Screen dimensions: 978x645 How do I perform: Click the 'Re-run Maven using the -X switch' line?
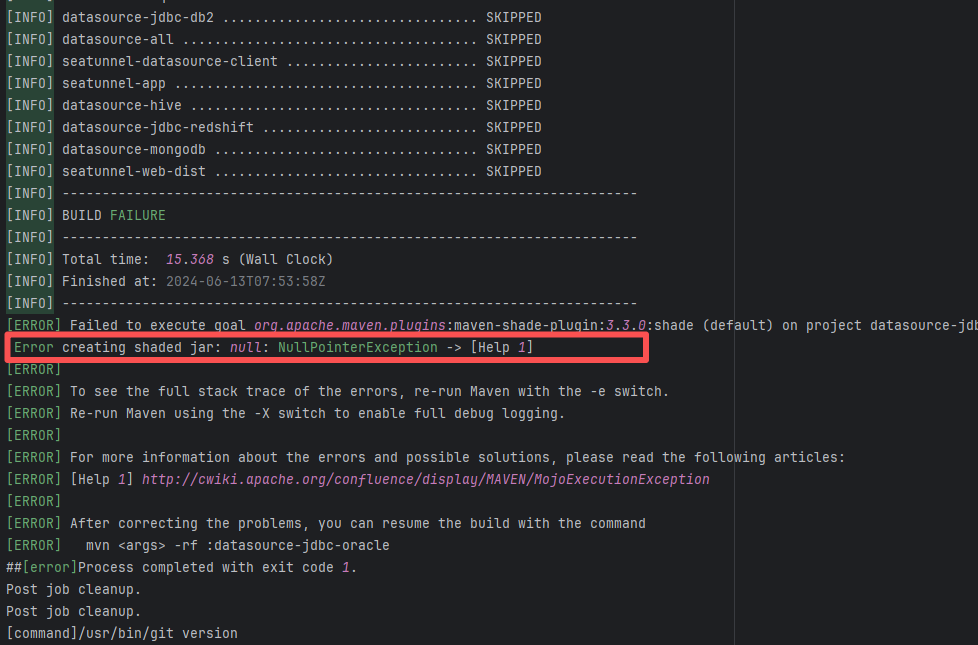click(317, 413)
